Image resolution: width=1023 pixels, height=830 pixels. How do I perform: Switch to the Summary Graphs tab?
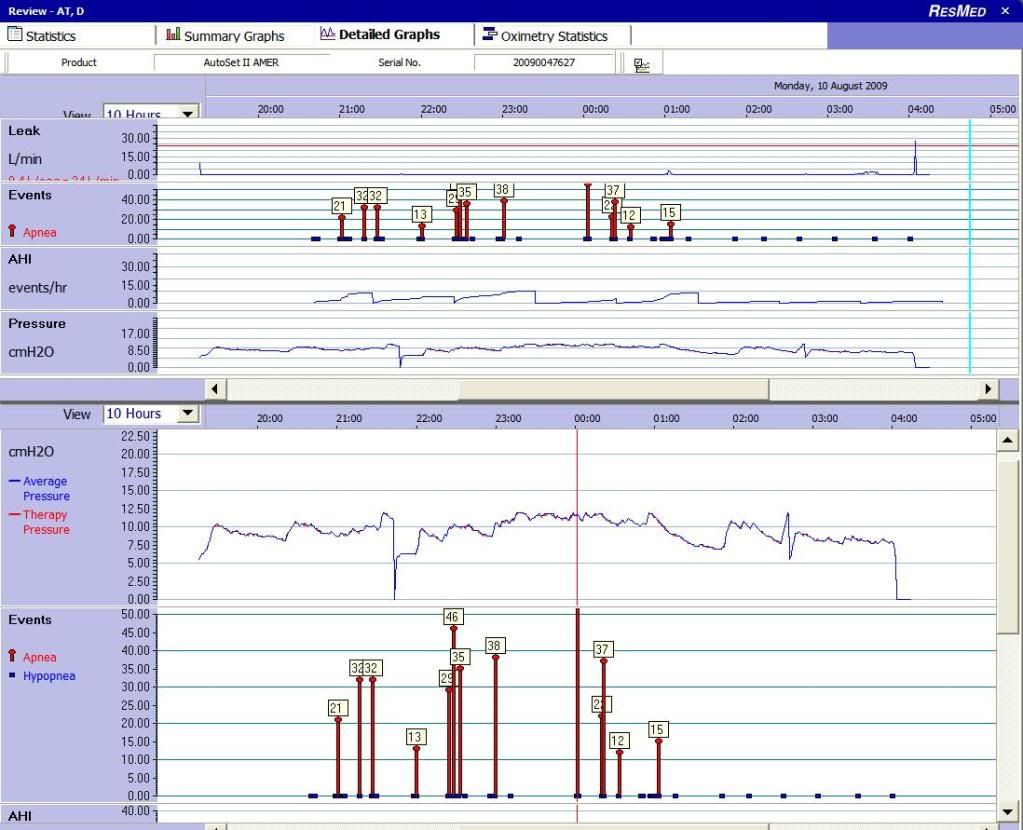(225, 35)
